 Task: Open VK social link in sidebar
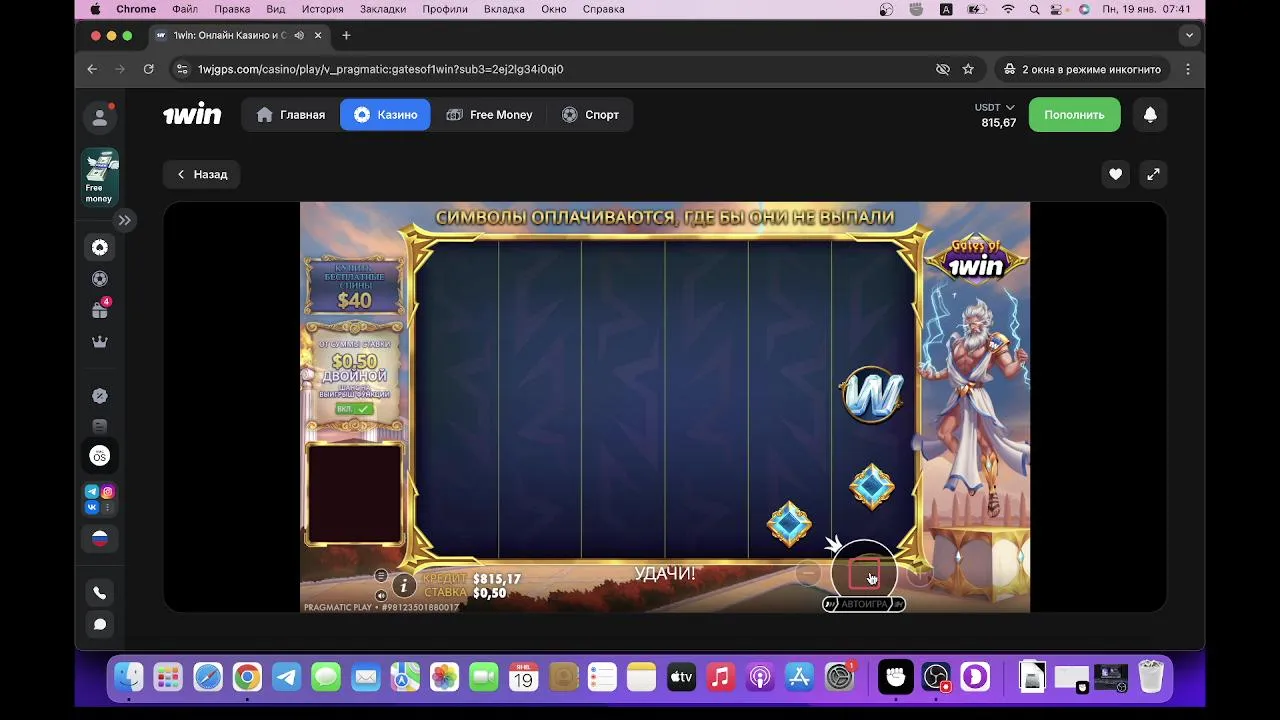click(x=92, y=507)
